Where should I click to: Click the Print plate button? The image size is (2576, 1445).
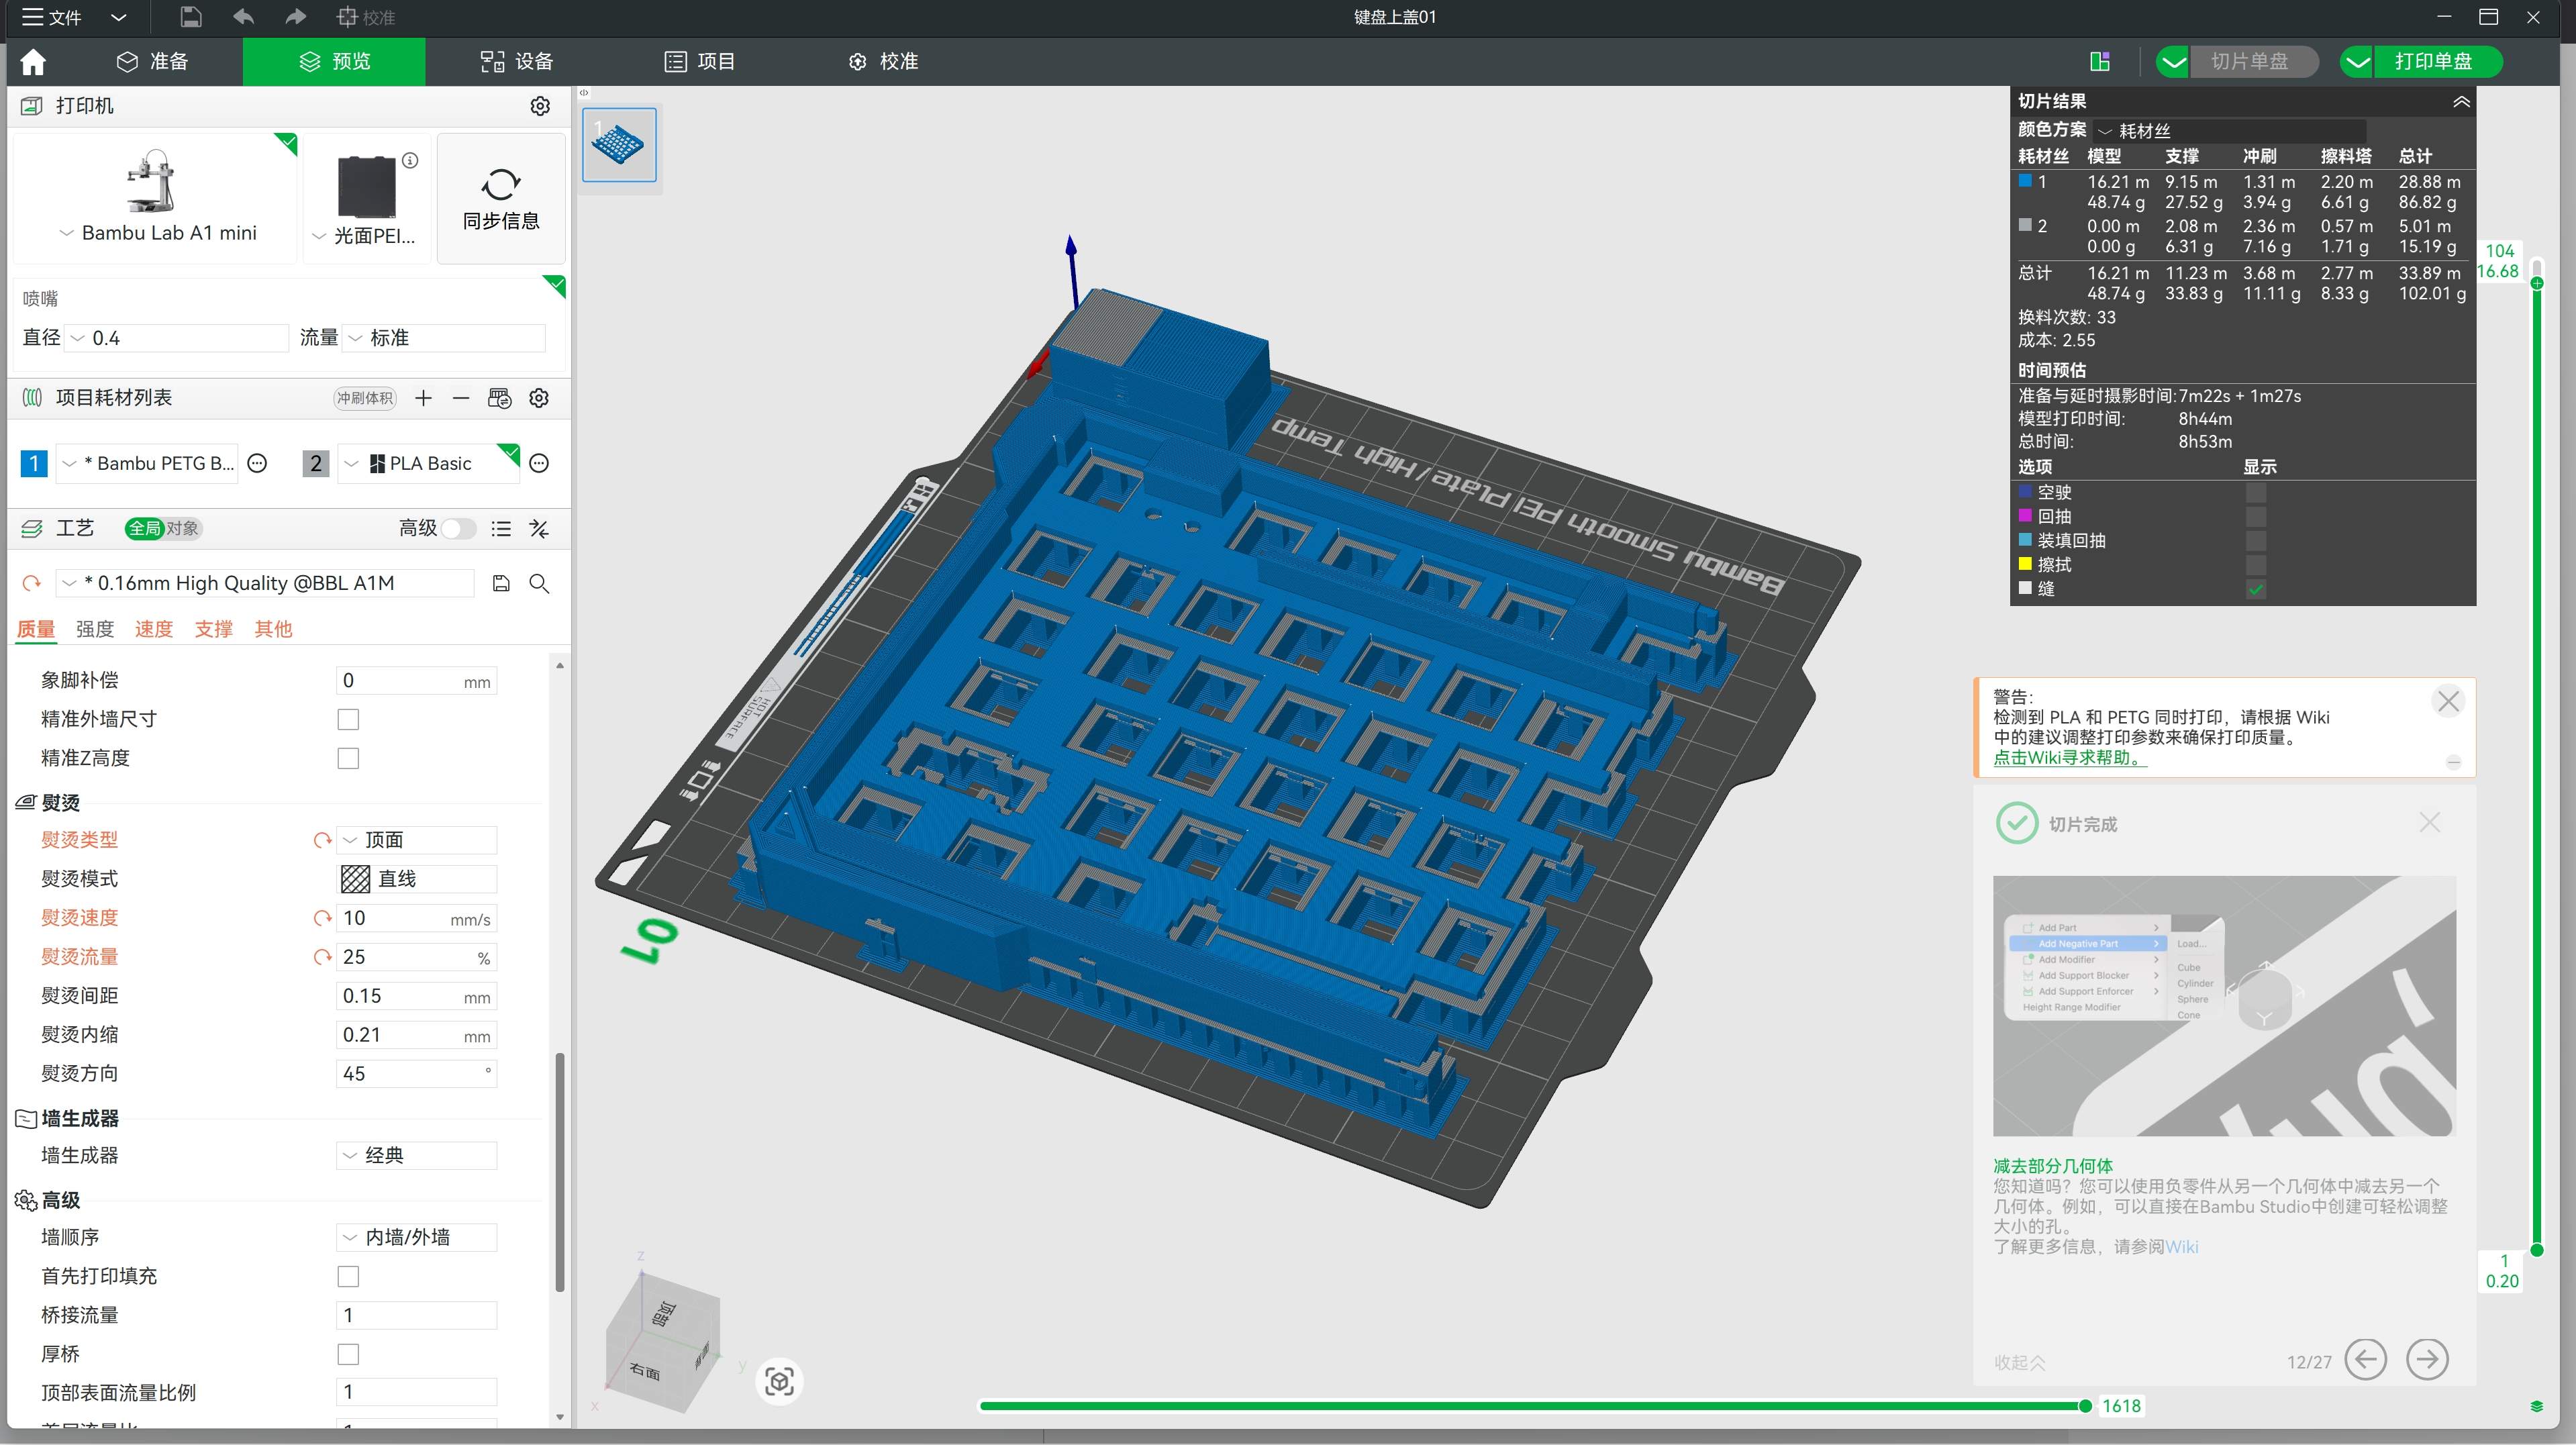coord(2433,62)
